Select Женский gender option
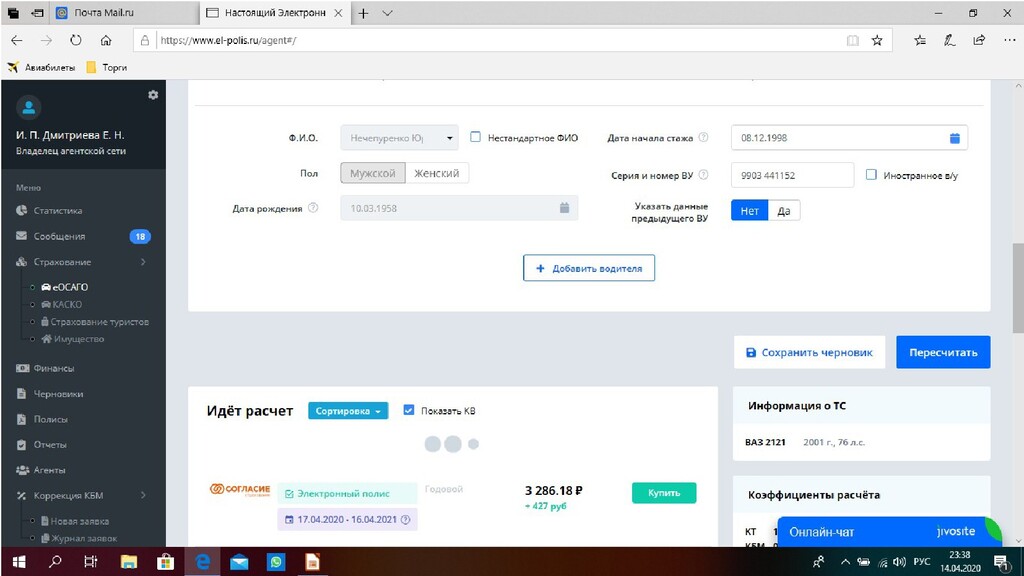The image size is (1024, 576). (x=437, y=173)
